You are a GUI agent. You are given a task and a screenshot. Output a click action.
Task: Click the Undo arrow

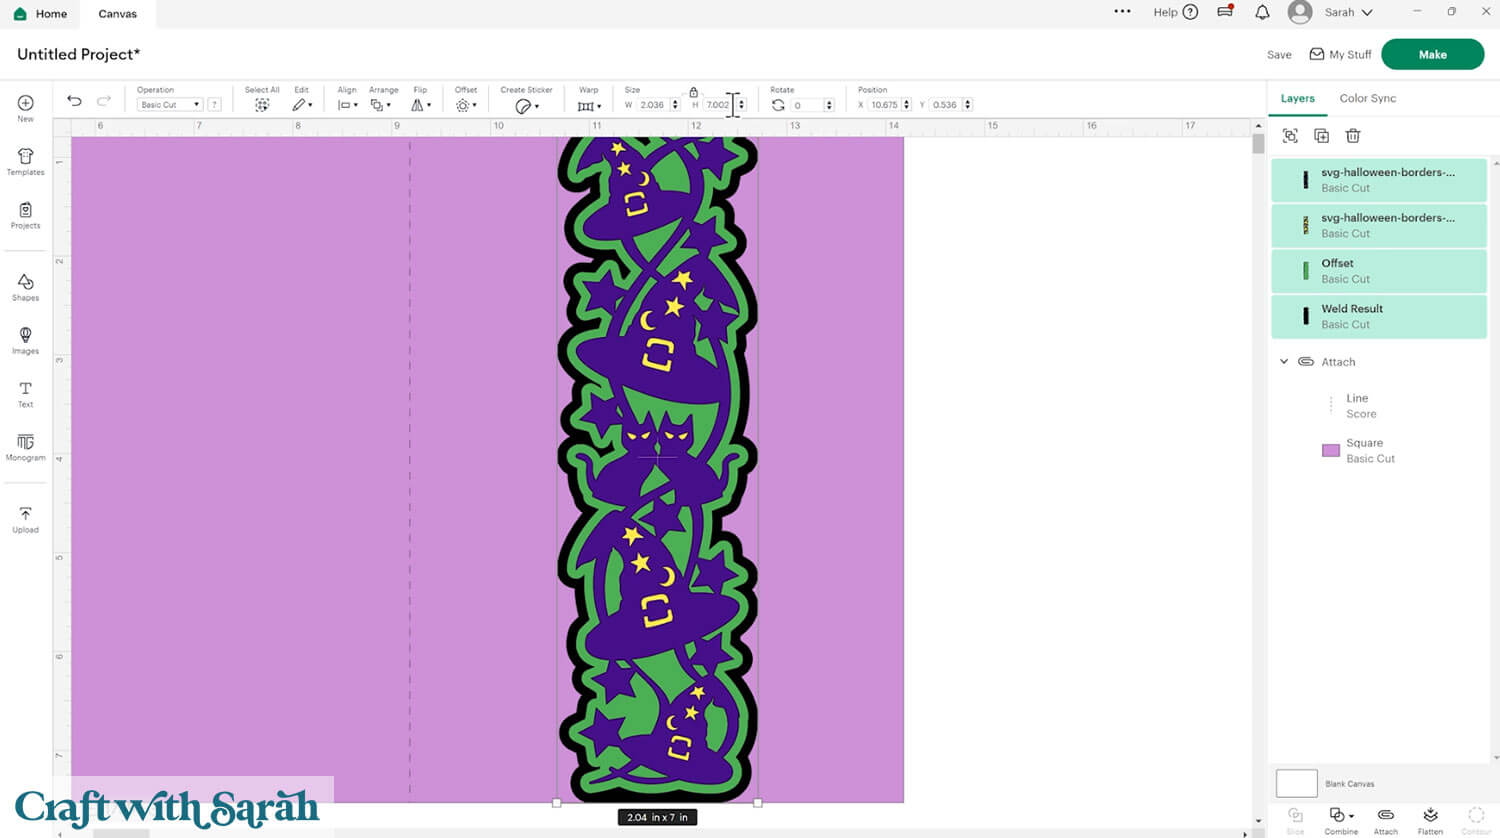pos(74,101)
